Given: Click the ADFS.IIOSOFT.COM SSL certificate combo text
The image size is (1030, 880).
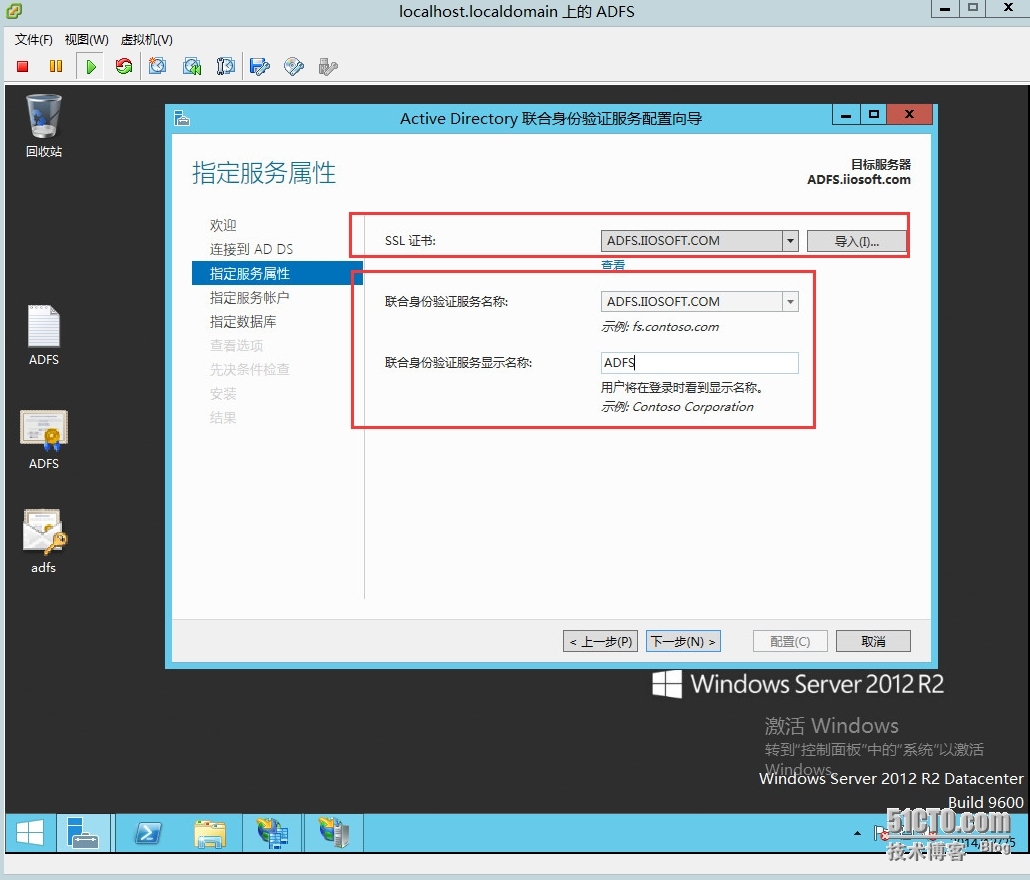Looking at the screenshot, I should pos(663,241).
